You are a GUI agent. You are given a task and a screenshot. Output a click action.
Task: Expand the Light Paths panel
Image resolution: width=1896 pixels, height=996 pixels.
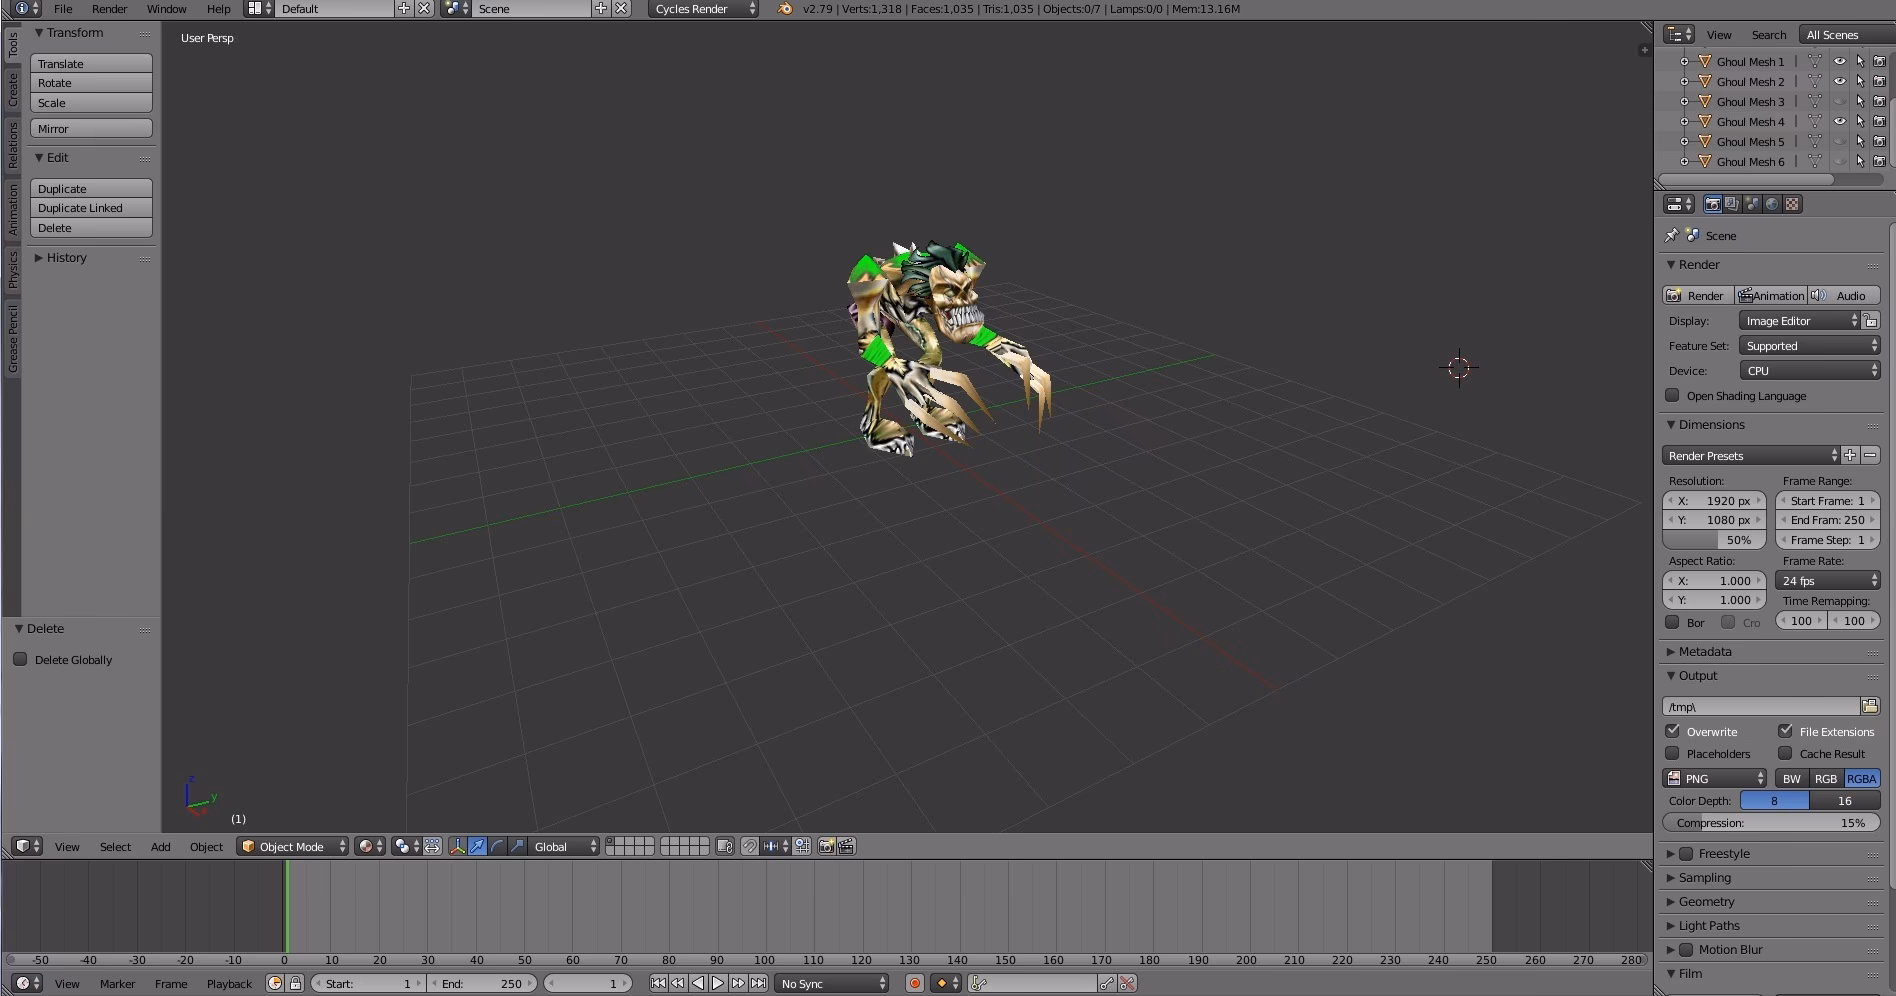(1708, 925)
